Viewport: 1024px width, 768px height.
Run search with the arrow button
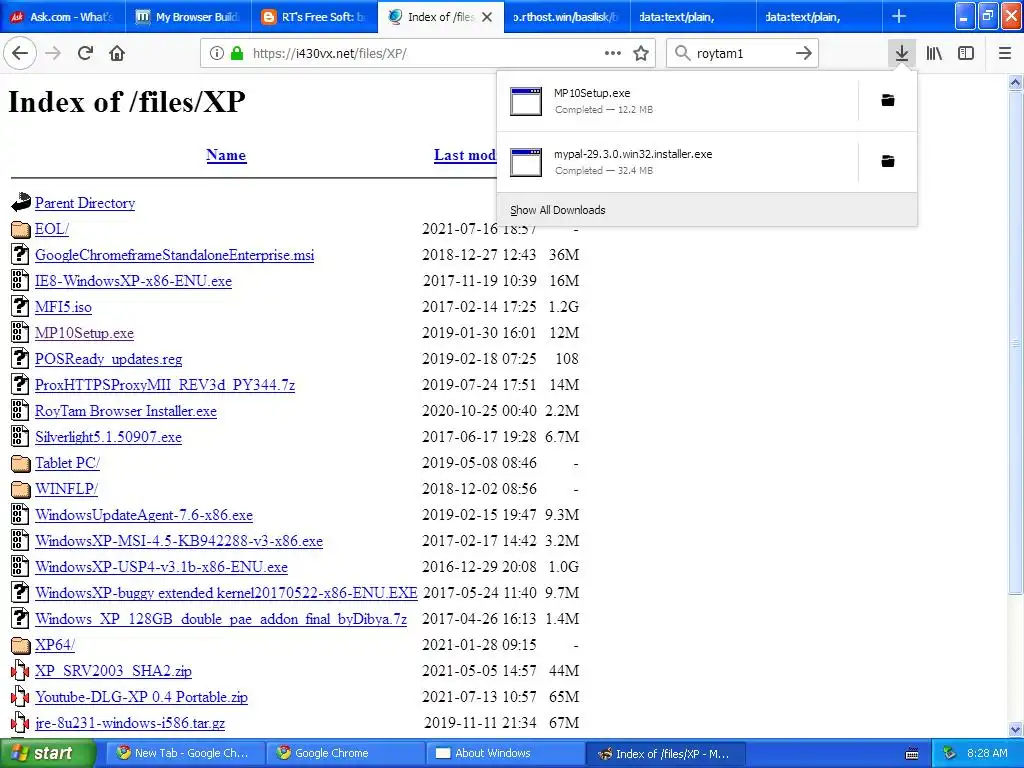point(804,53)
